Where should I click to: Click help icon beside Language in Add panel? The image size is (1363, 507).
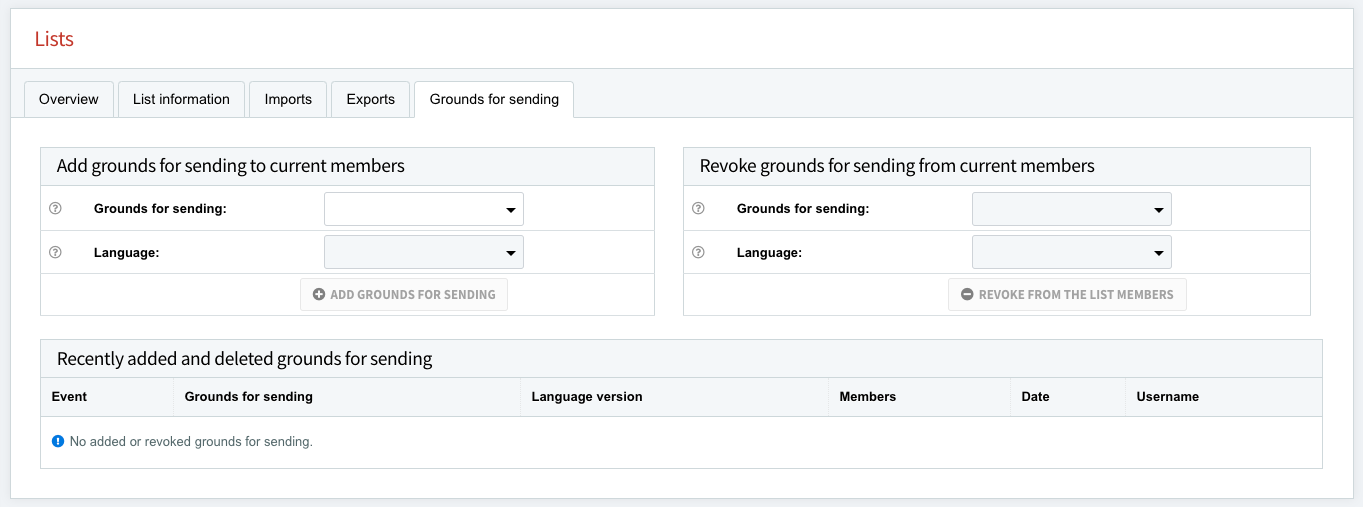56,253
